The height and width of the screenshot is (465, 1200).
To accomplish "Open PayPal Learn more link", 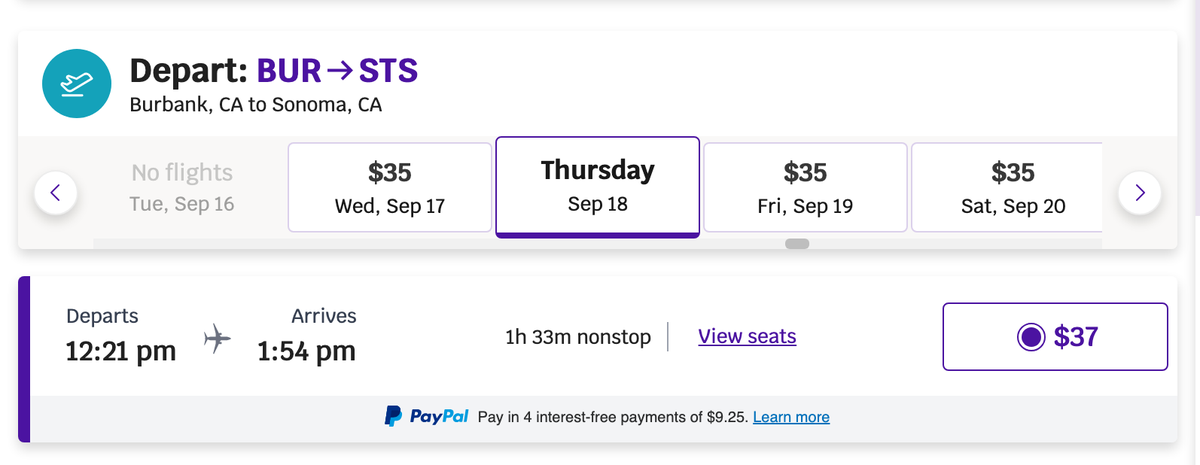I will [791, 417].
